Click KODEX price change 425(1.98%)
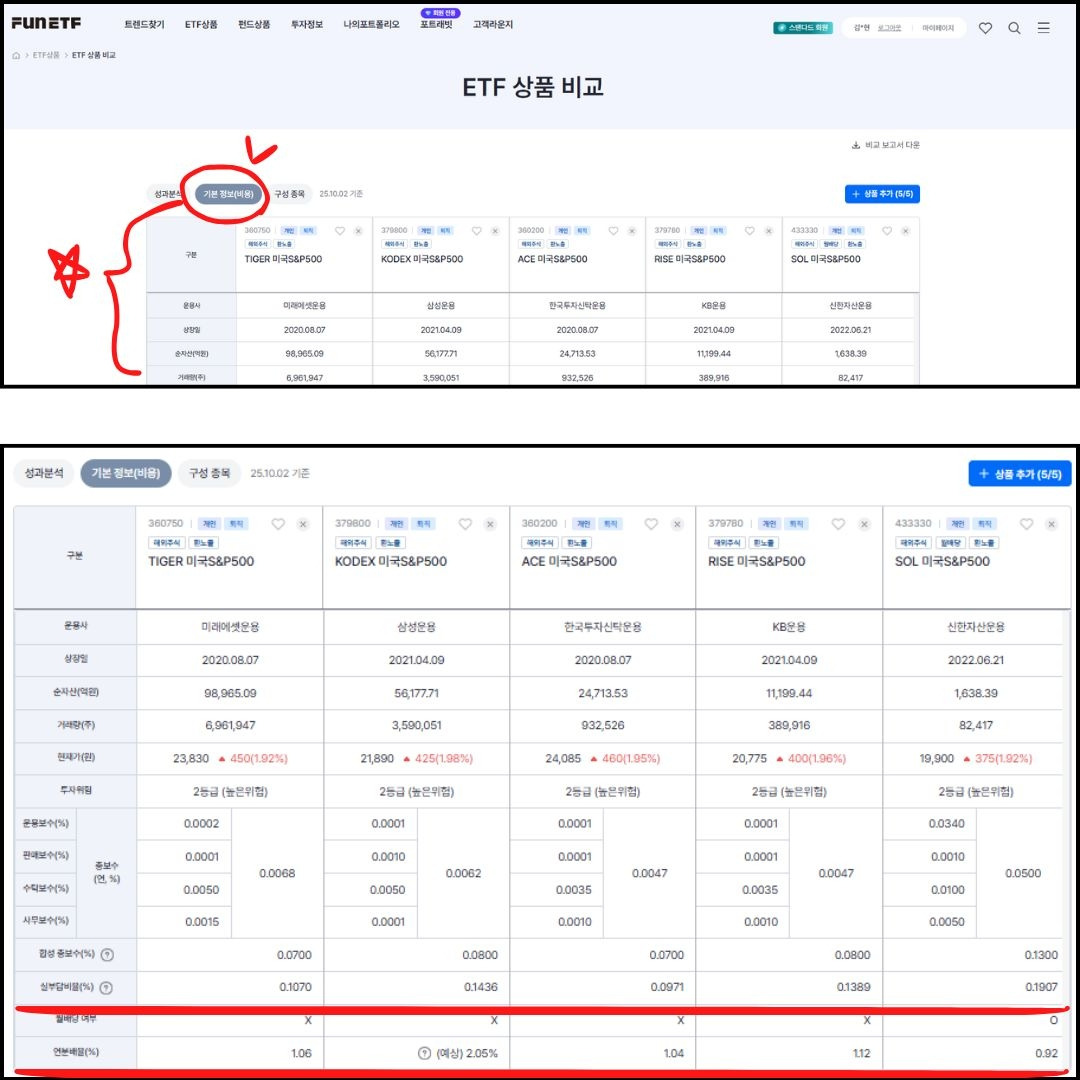This screenshot has height=1080, width=1080. [x=444, y=758]
